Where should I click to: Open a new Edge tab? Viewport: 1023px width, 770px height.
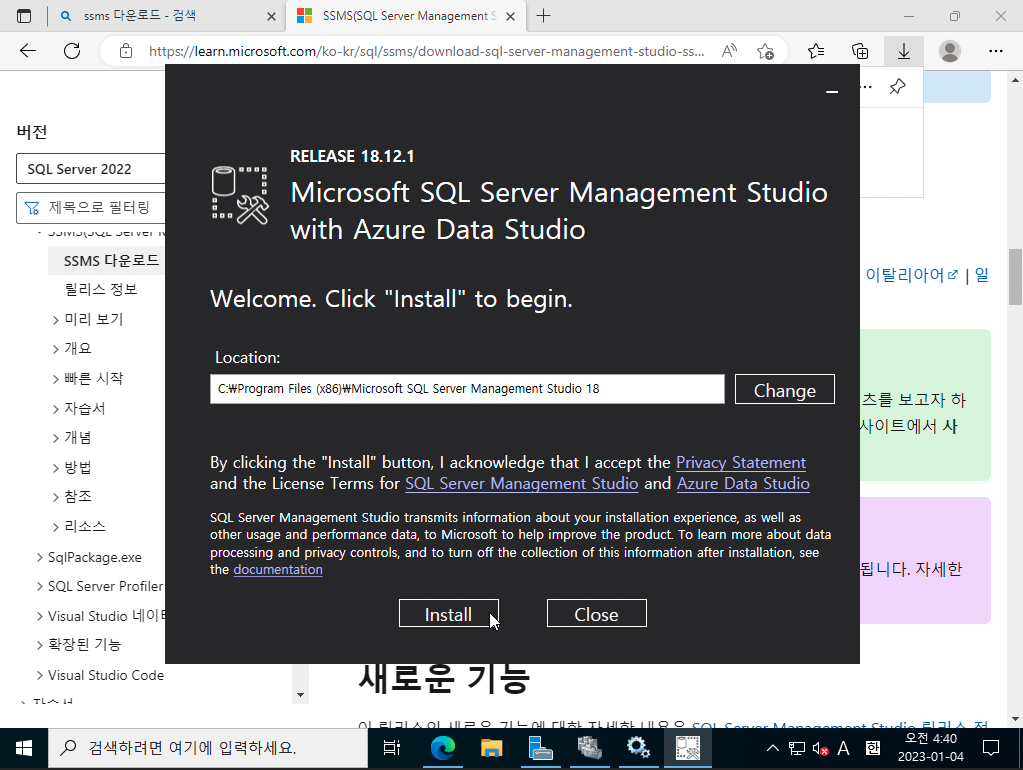(543, 16)
